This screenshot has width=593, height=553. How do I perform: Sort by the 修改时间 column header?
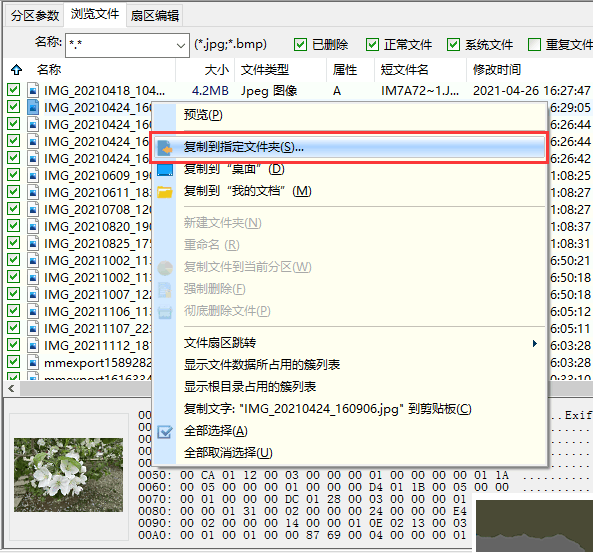530,70
